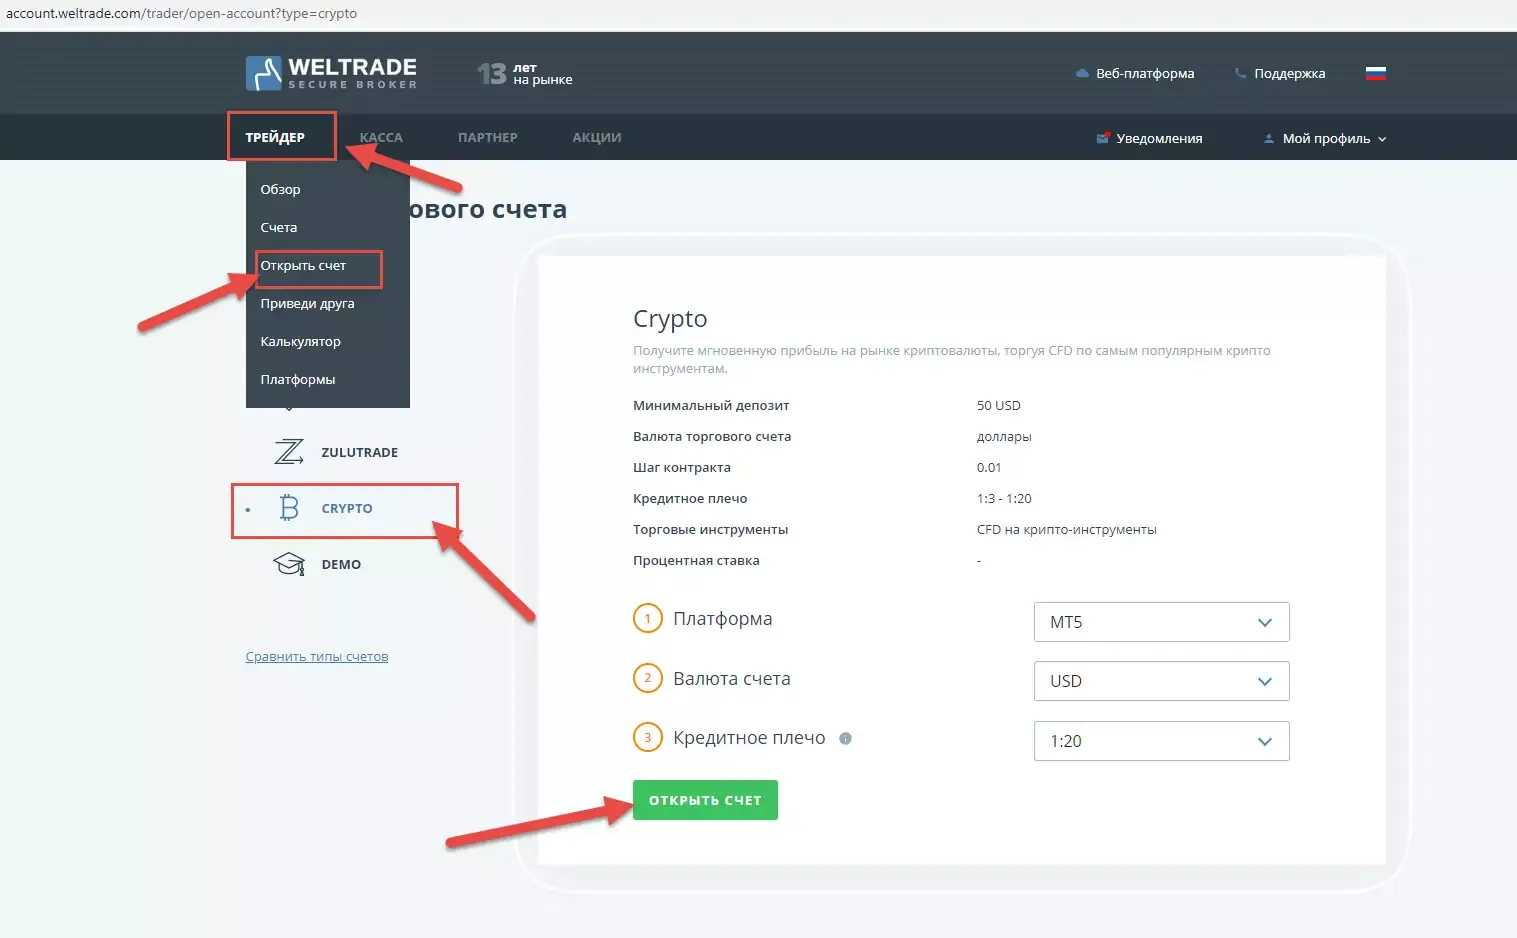Click the user icon beside Мой профиль
1517x938 pixels.
click(x=1269, y=139)
